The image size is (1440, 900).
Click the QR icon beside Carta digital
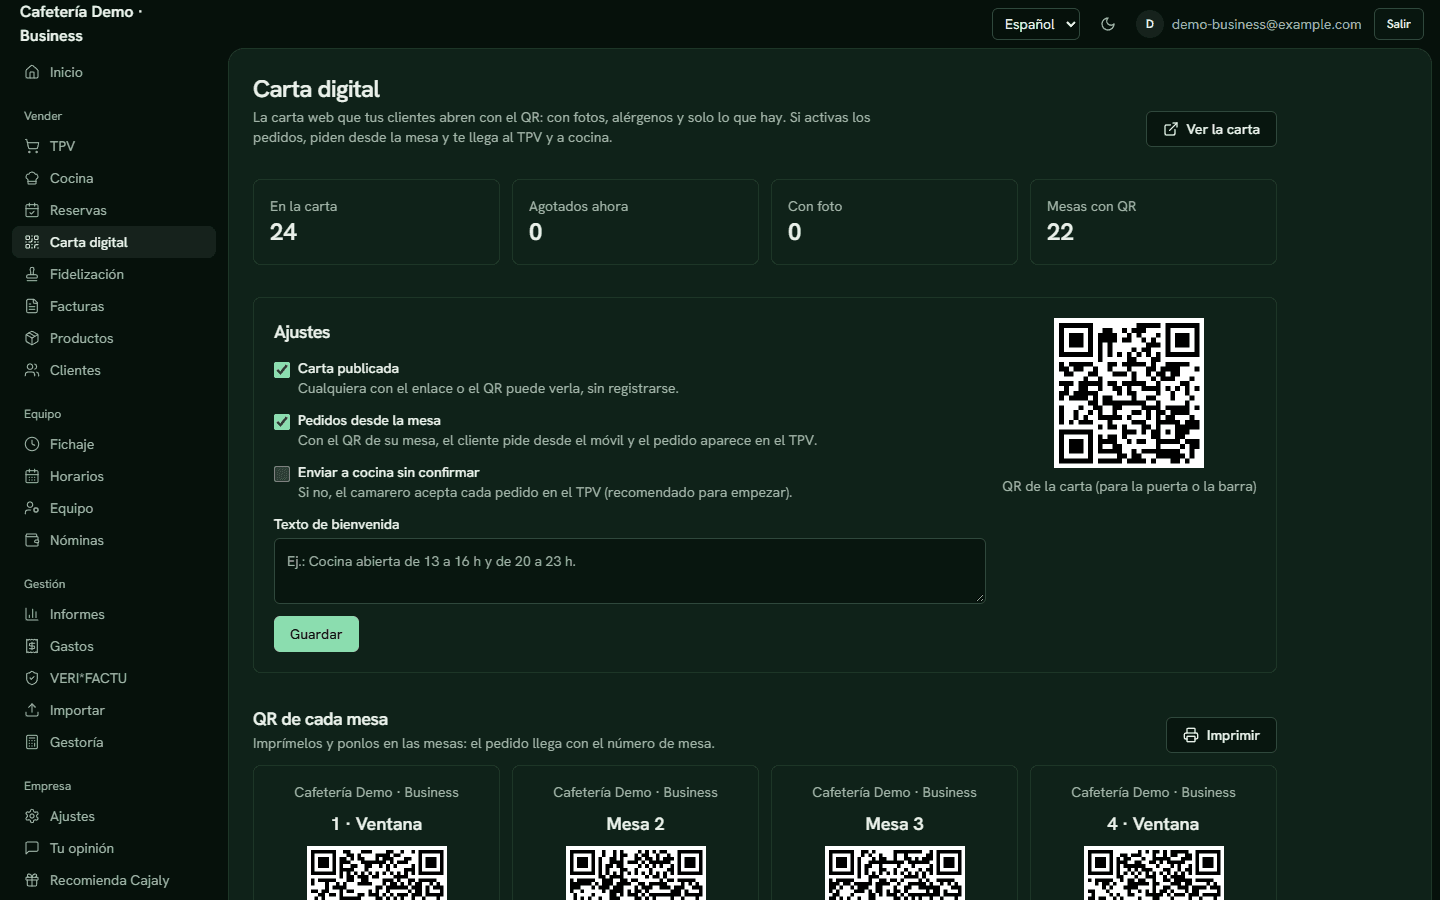coord(32,242)
